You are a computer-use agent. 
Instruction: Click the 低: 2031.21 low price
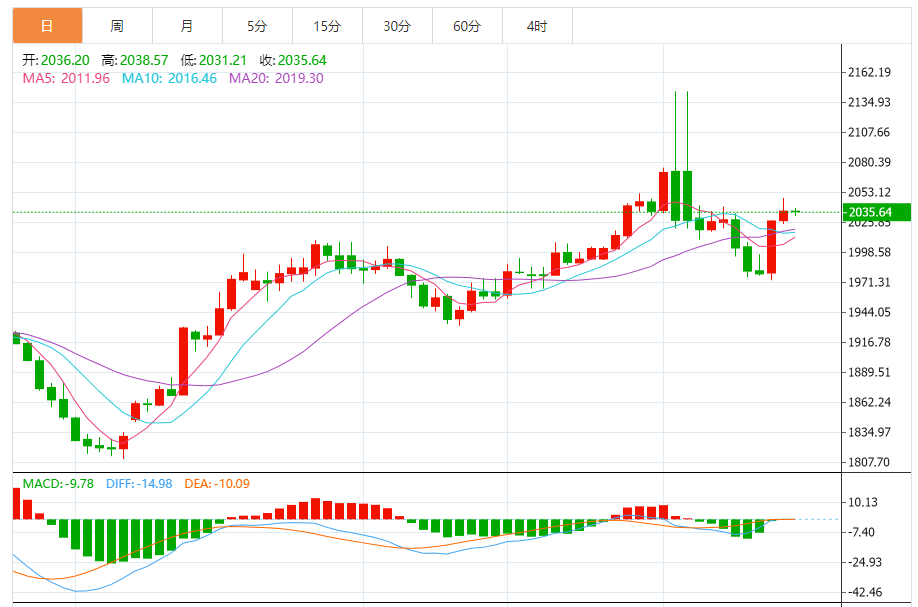pyautogui.click(x=214, y=60)
